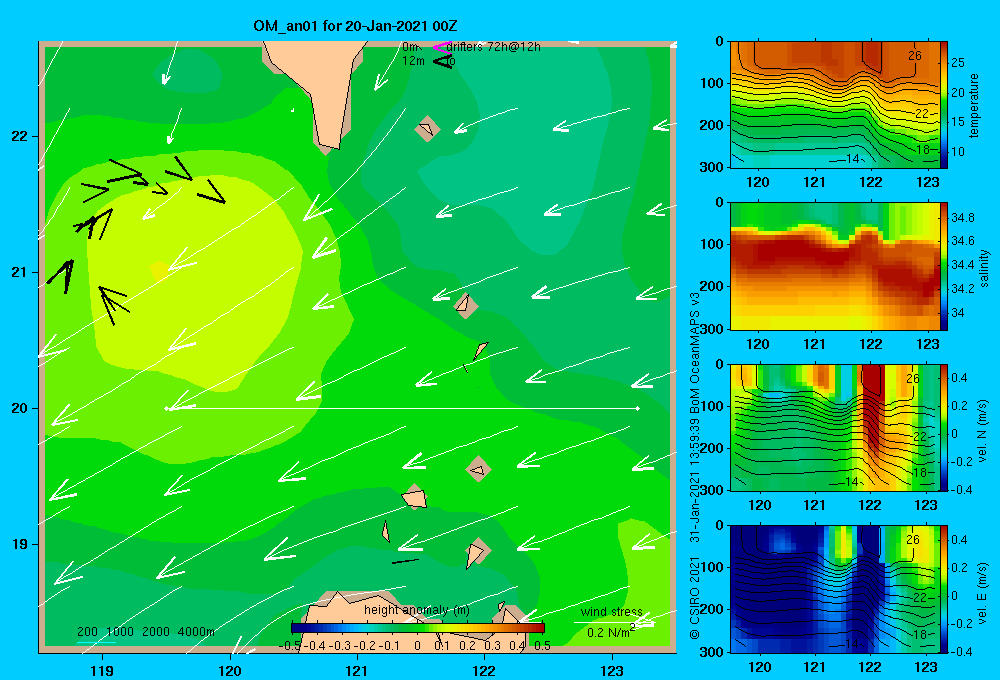This screenshot has width=1000, height=680.
Task: Click the '0.5' tick on the height anomaly scale
Action: (542, 645)
